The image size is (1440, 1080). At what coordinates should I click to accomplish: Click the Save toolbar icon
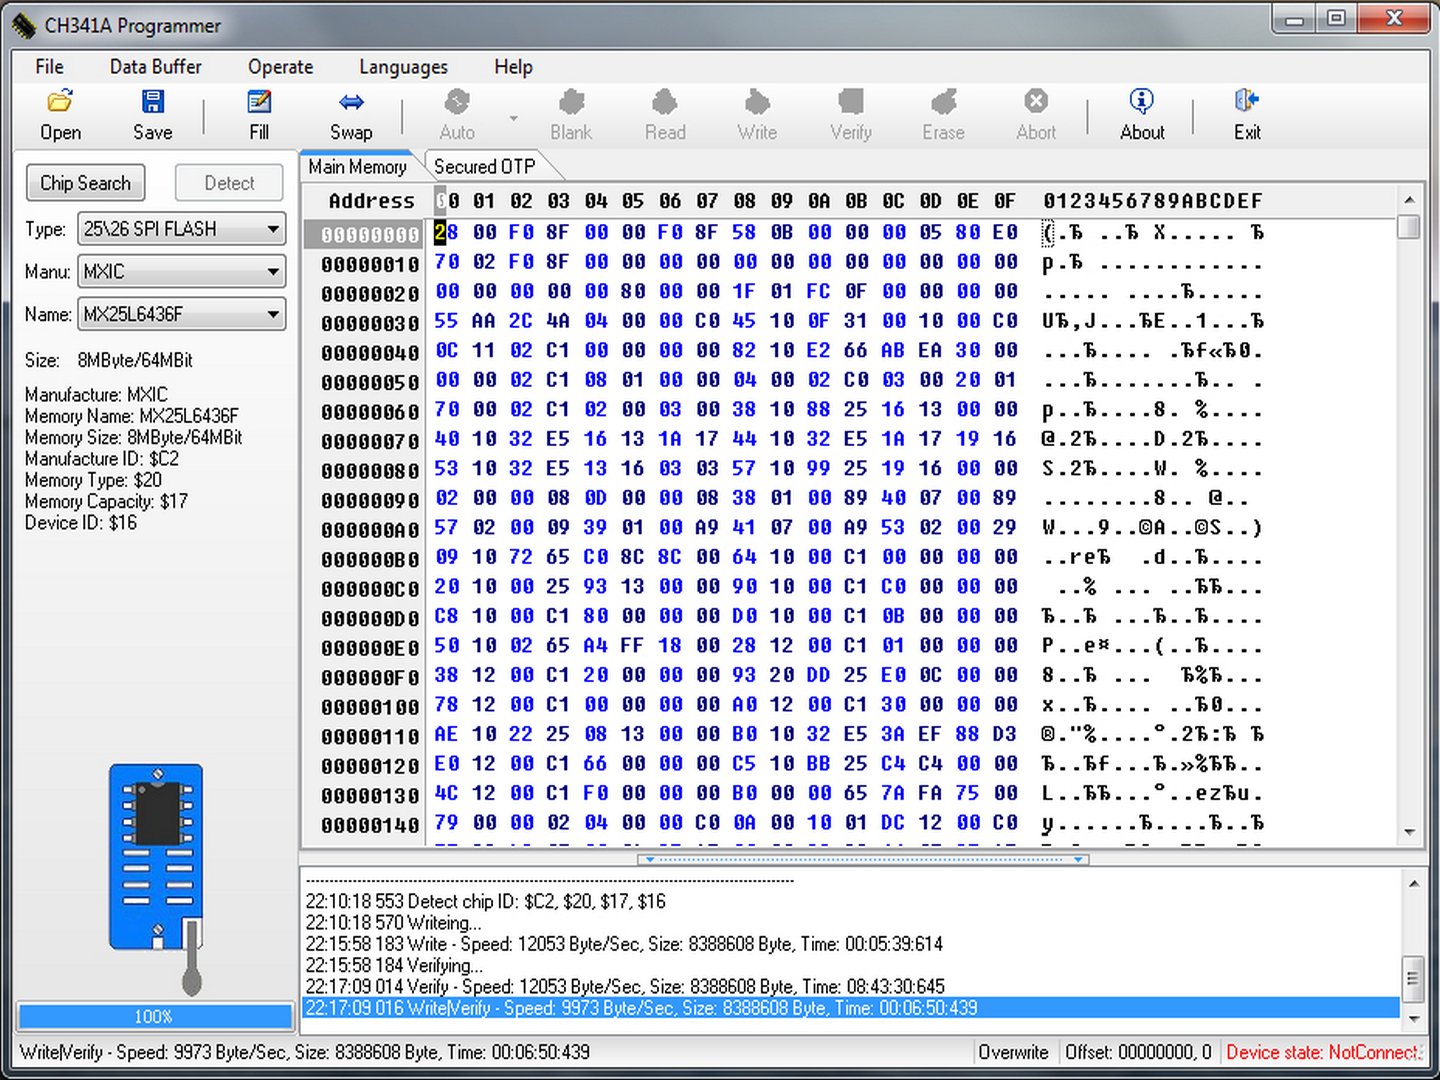152,103
